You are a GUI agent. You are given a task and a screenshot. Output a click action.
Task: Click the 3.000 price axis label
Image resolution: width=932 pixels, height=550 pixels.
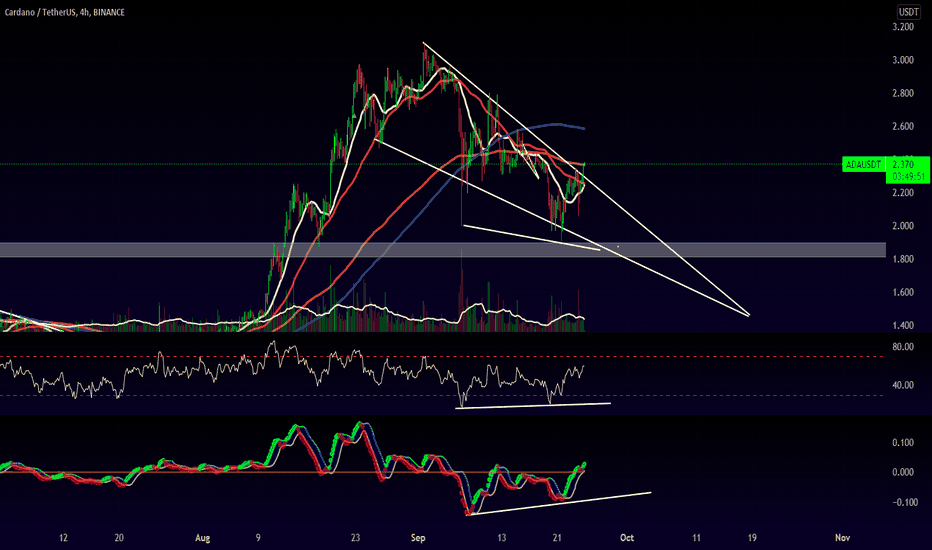(x=903, y=60)
